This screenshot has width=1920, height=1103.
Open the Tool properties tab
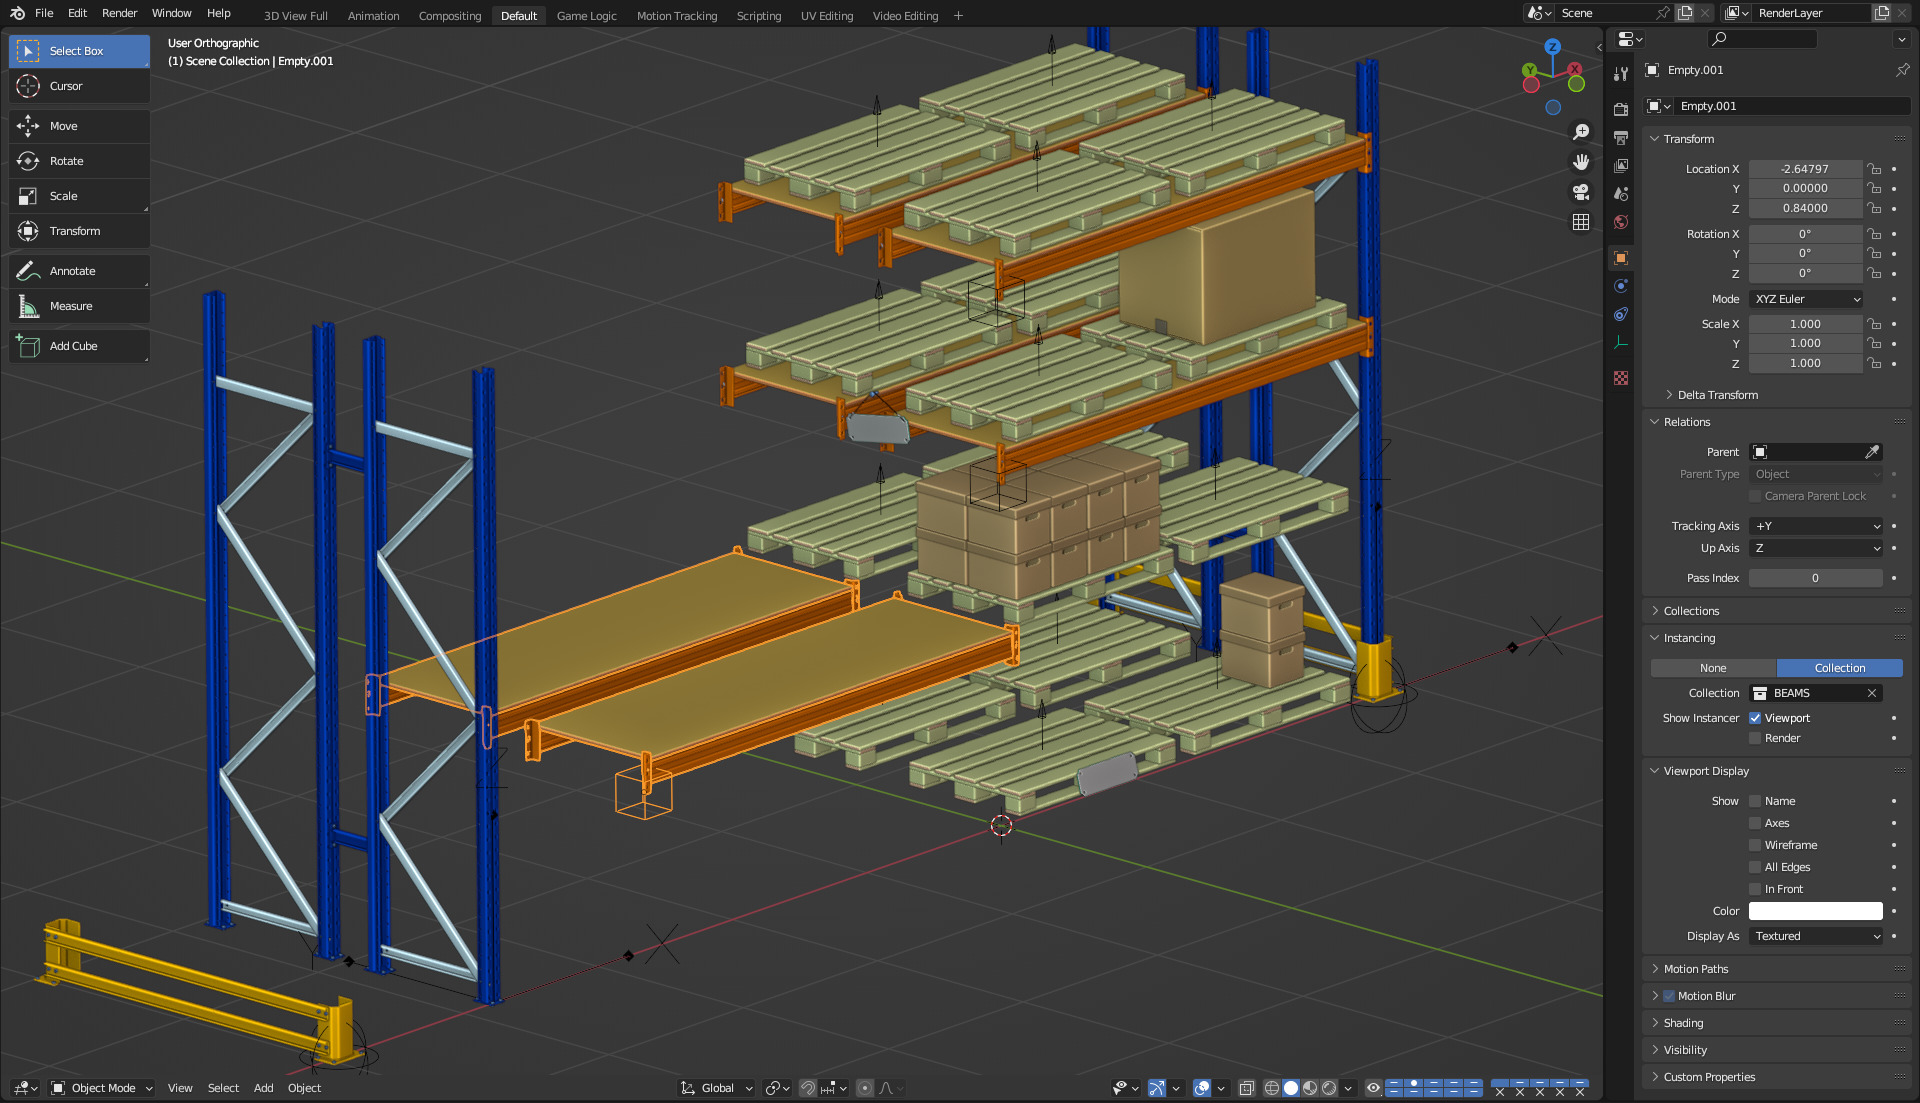(1621, 74)
